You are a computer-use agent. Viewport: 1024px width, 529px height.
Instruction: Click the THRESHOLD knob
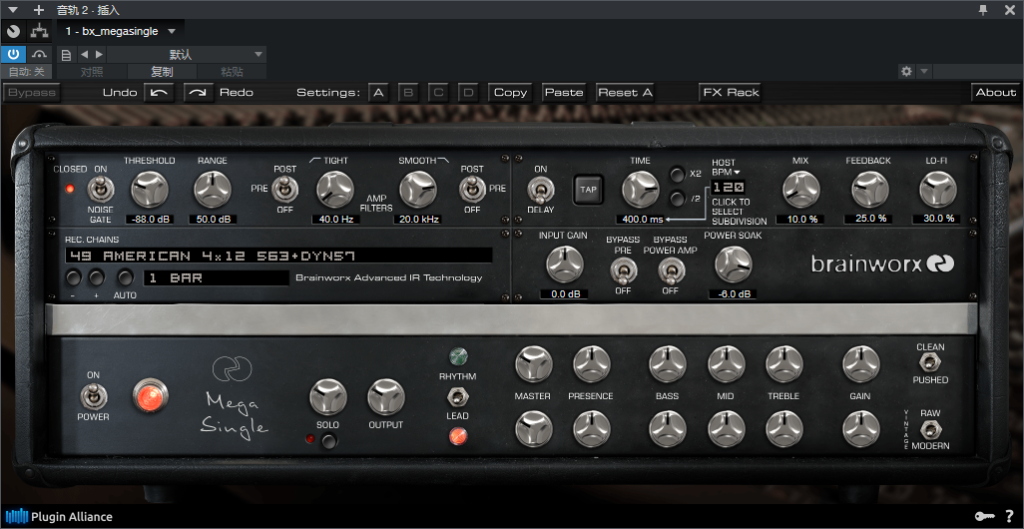(150, 190)
